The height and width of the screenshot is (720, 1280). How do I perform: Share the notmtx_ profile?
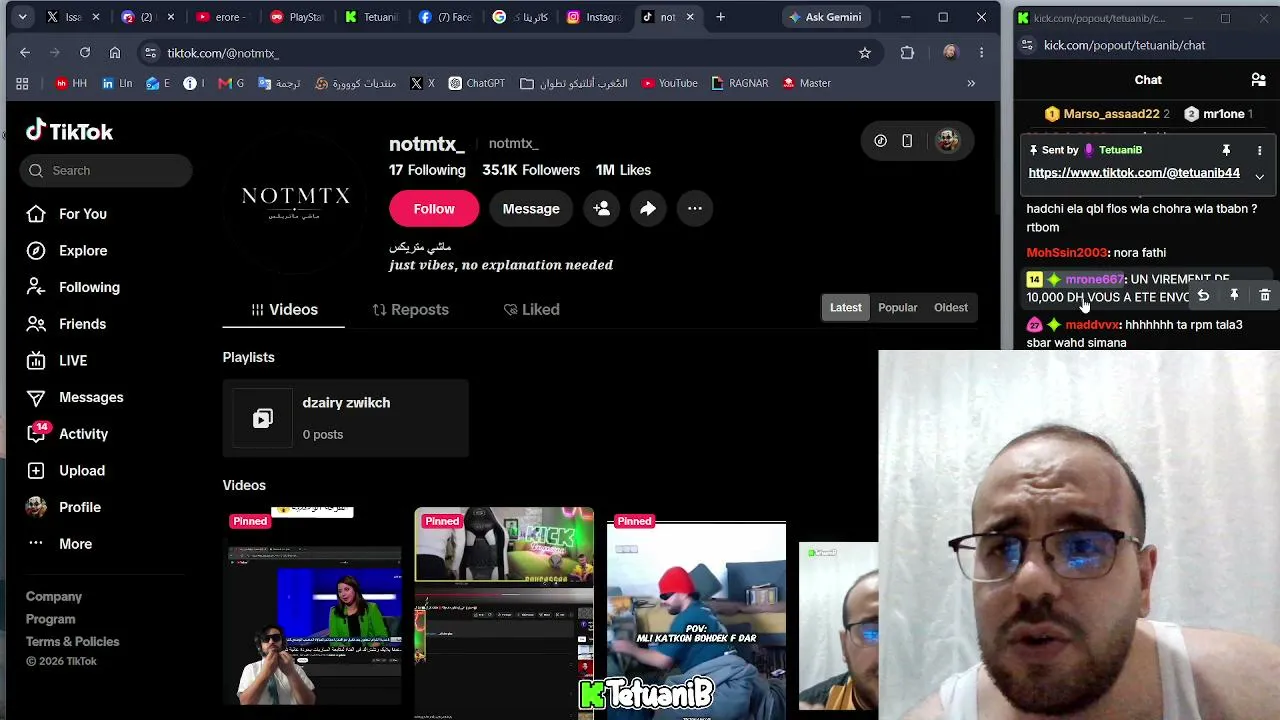tap(648, 208)
